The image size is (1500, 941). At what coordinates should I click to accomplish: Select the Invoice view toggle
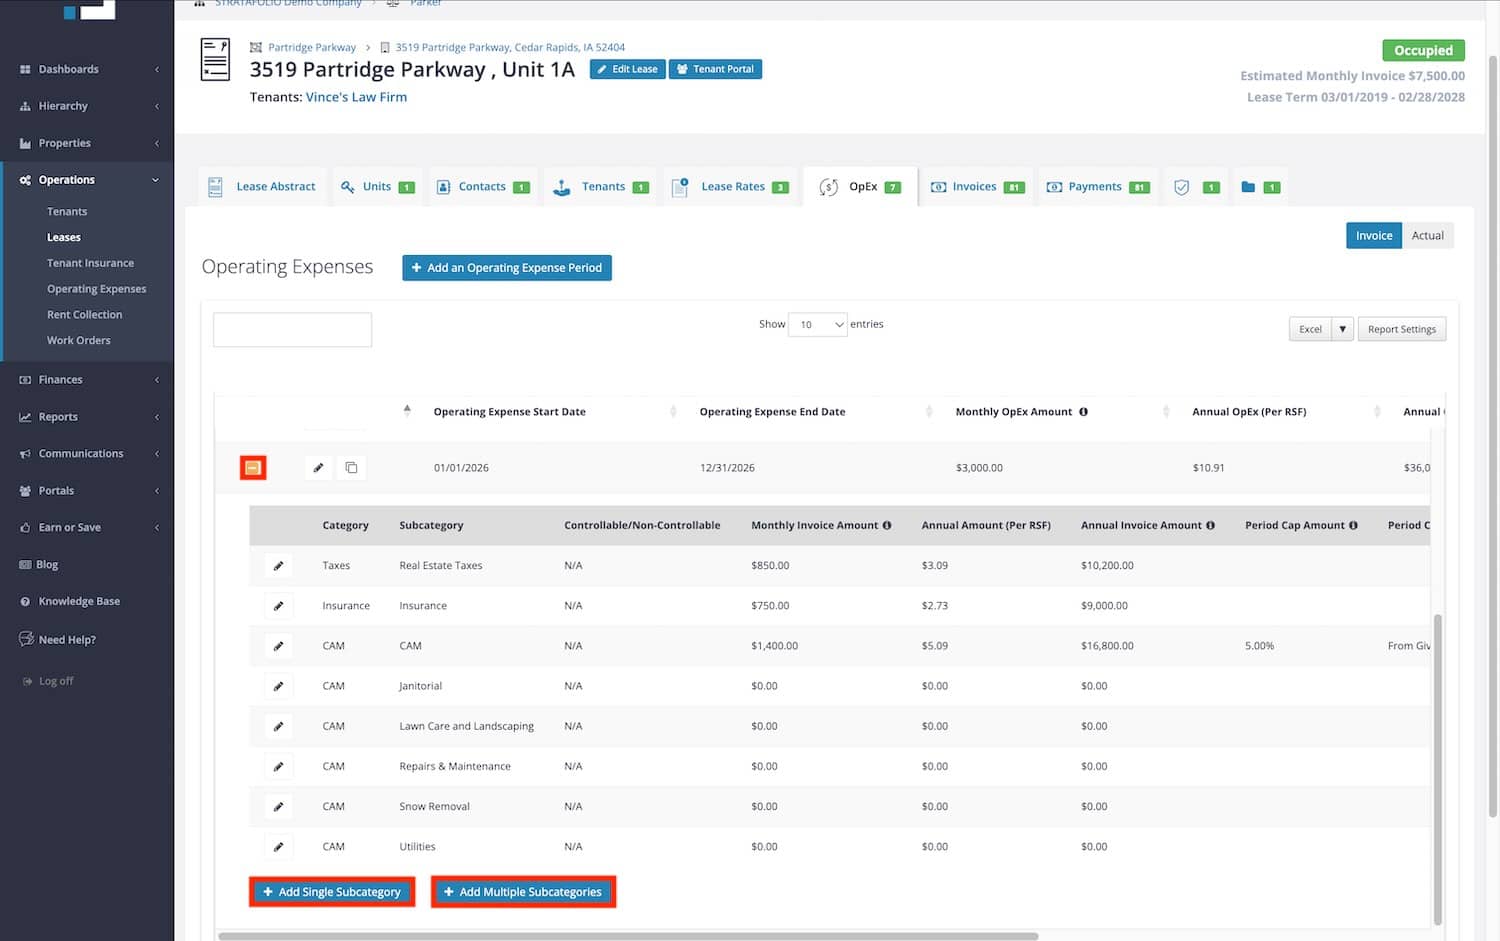[1373, 236]
